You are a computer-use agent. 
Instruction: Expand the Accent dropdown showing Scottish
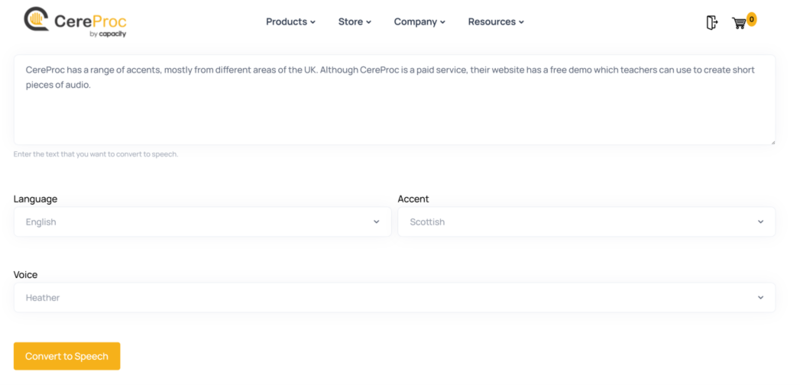tap(587, 222)
